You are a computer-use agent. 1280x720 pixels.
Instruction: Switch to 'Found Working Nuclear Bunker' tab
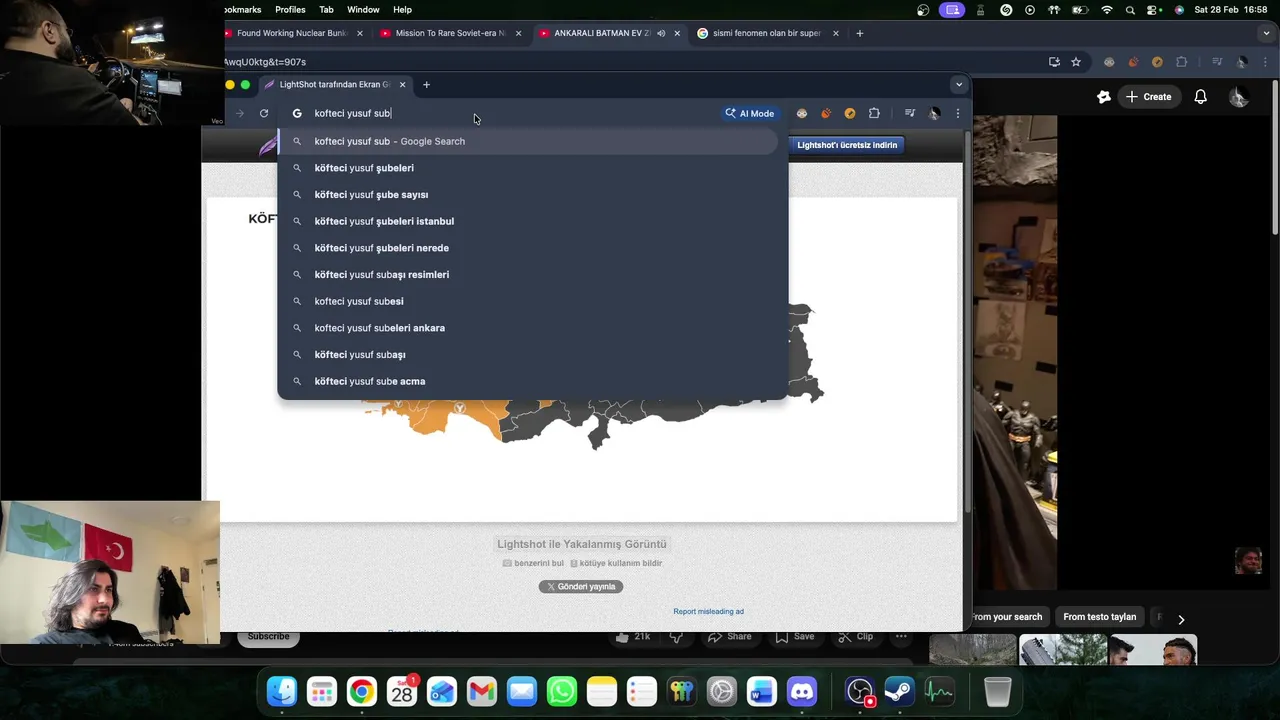(290, 33)
